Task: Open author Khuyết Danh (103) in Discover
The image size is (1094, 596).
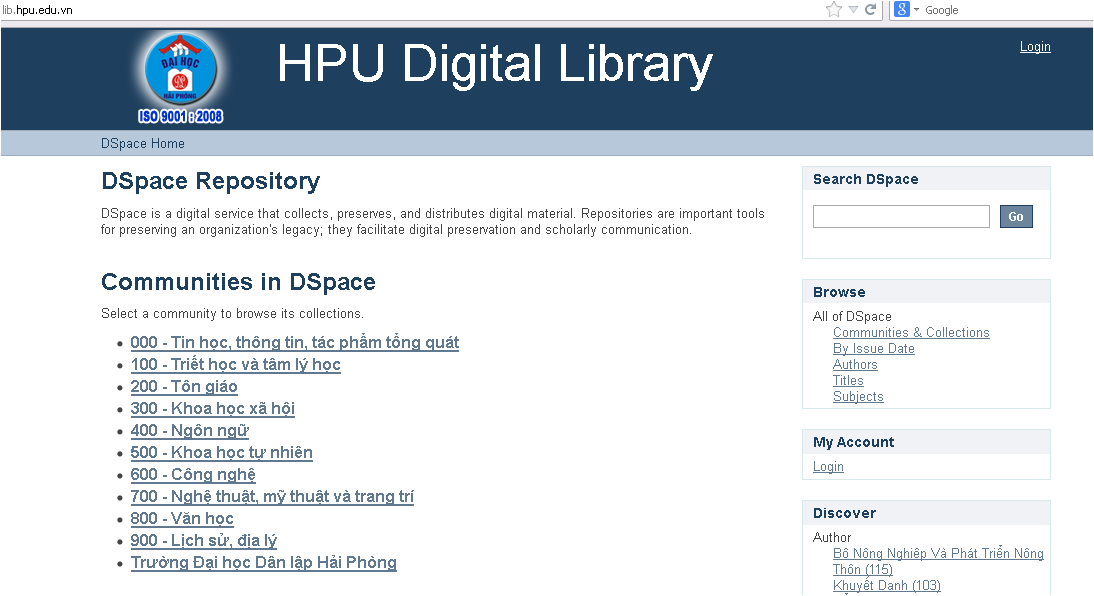Action: (x=886, y=585)
